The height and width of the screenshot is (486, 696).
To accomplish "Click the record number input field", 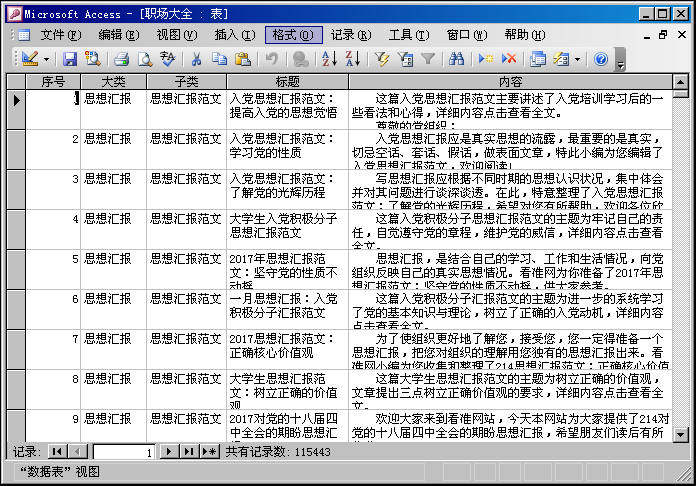I will (x=124, y=452).
